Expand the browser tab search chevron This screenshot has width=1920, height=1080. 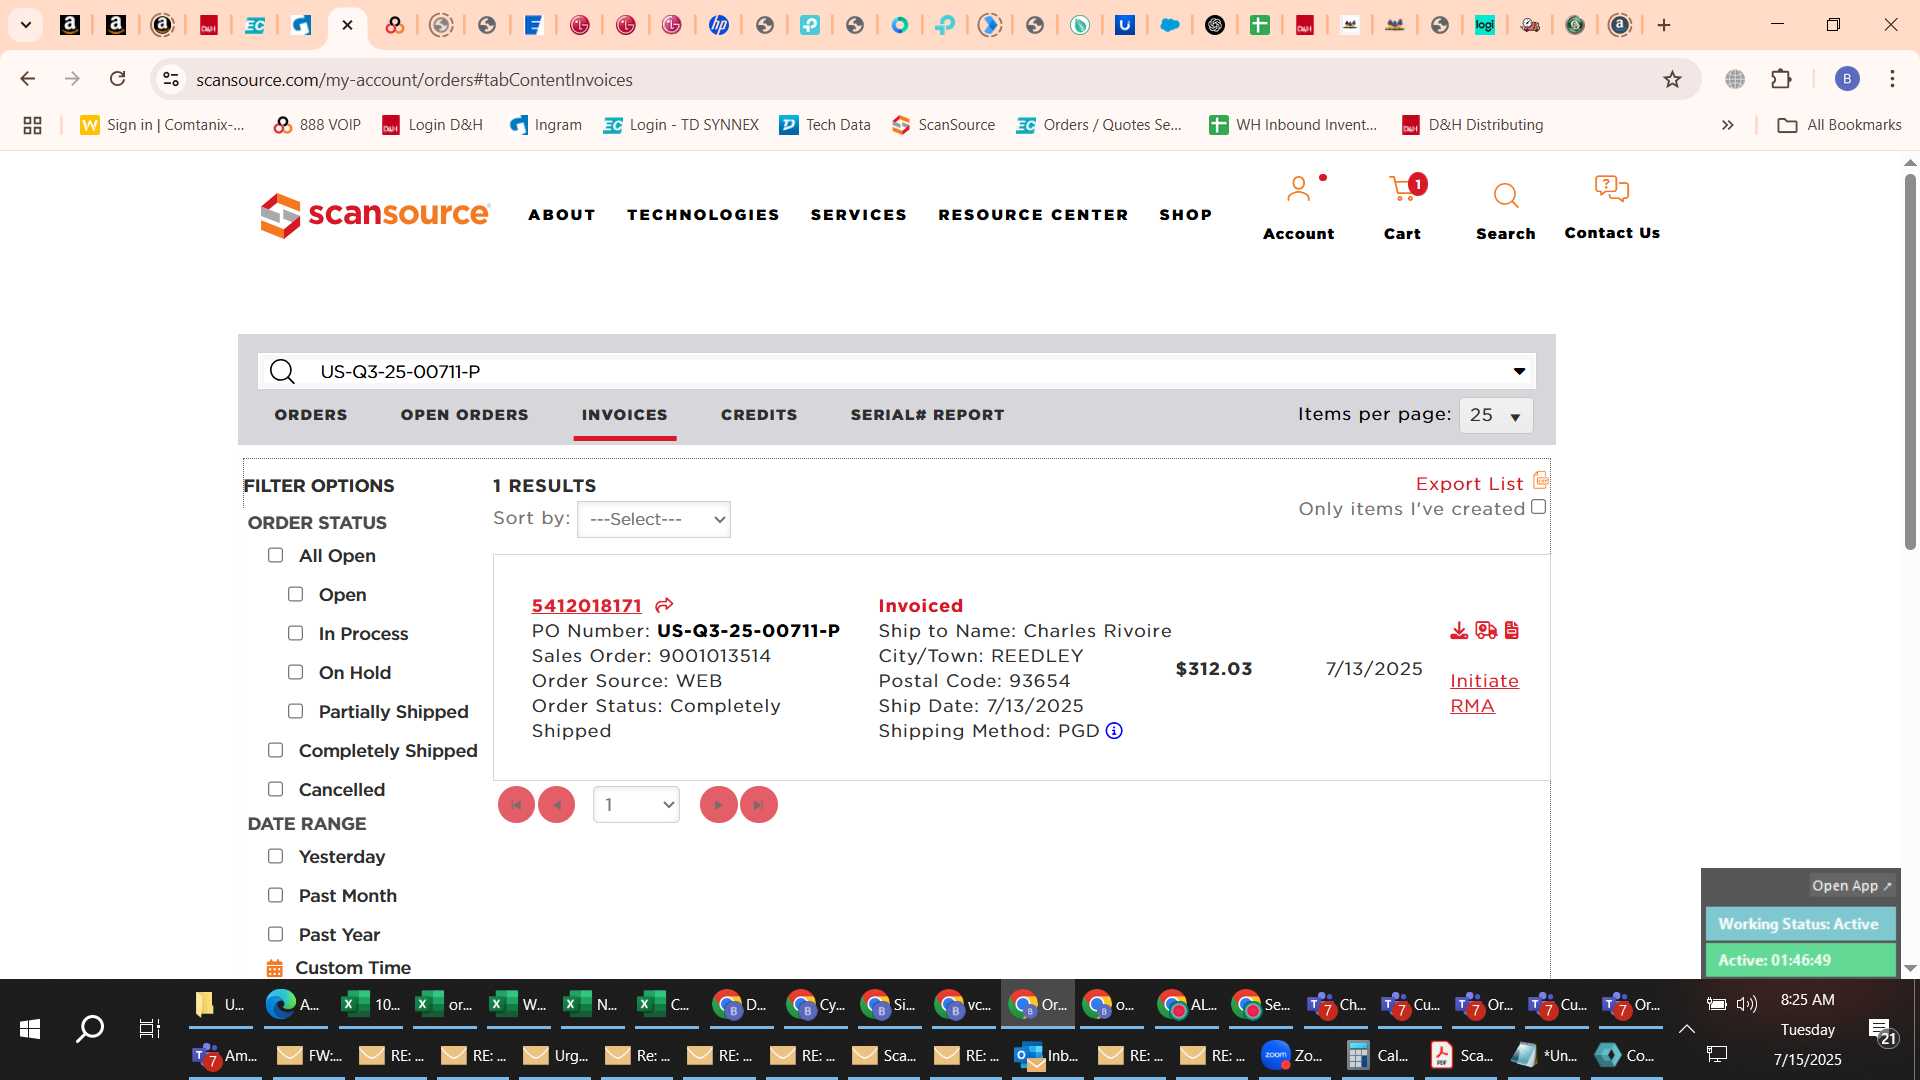[x=26, y=25]
